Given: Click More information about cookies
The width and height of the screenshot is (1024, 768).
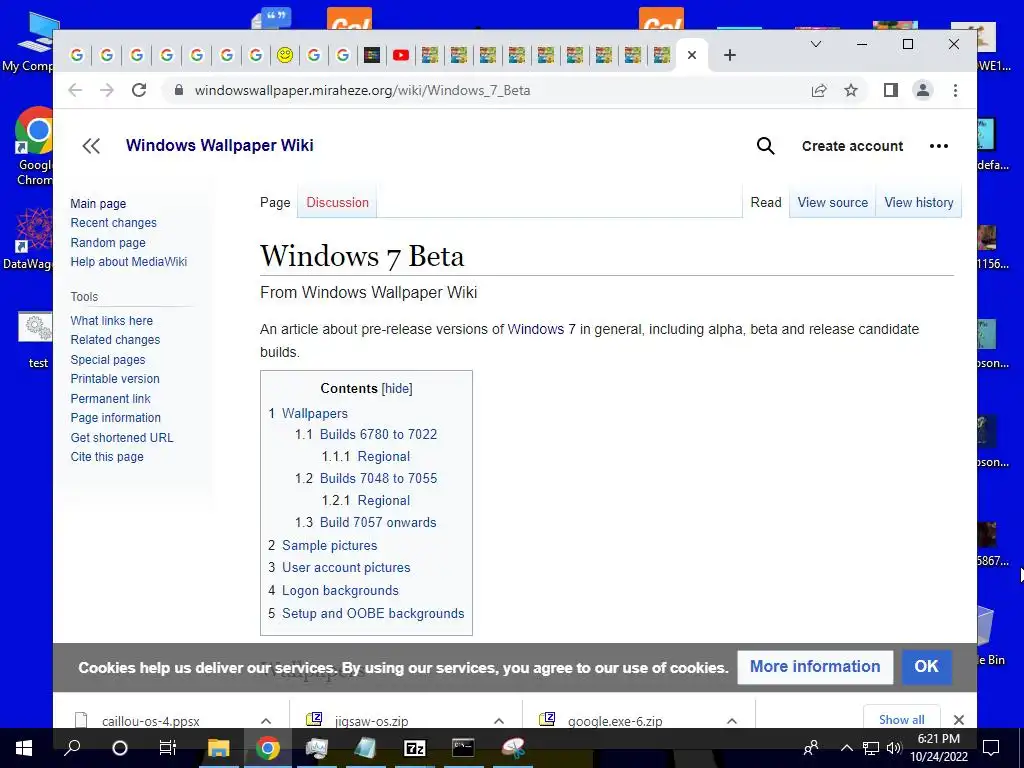Looking at the screenshot, I should tap(815, 667).
